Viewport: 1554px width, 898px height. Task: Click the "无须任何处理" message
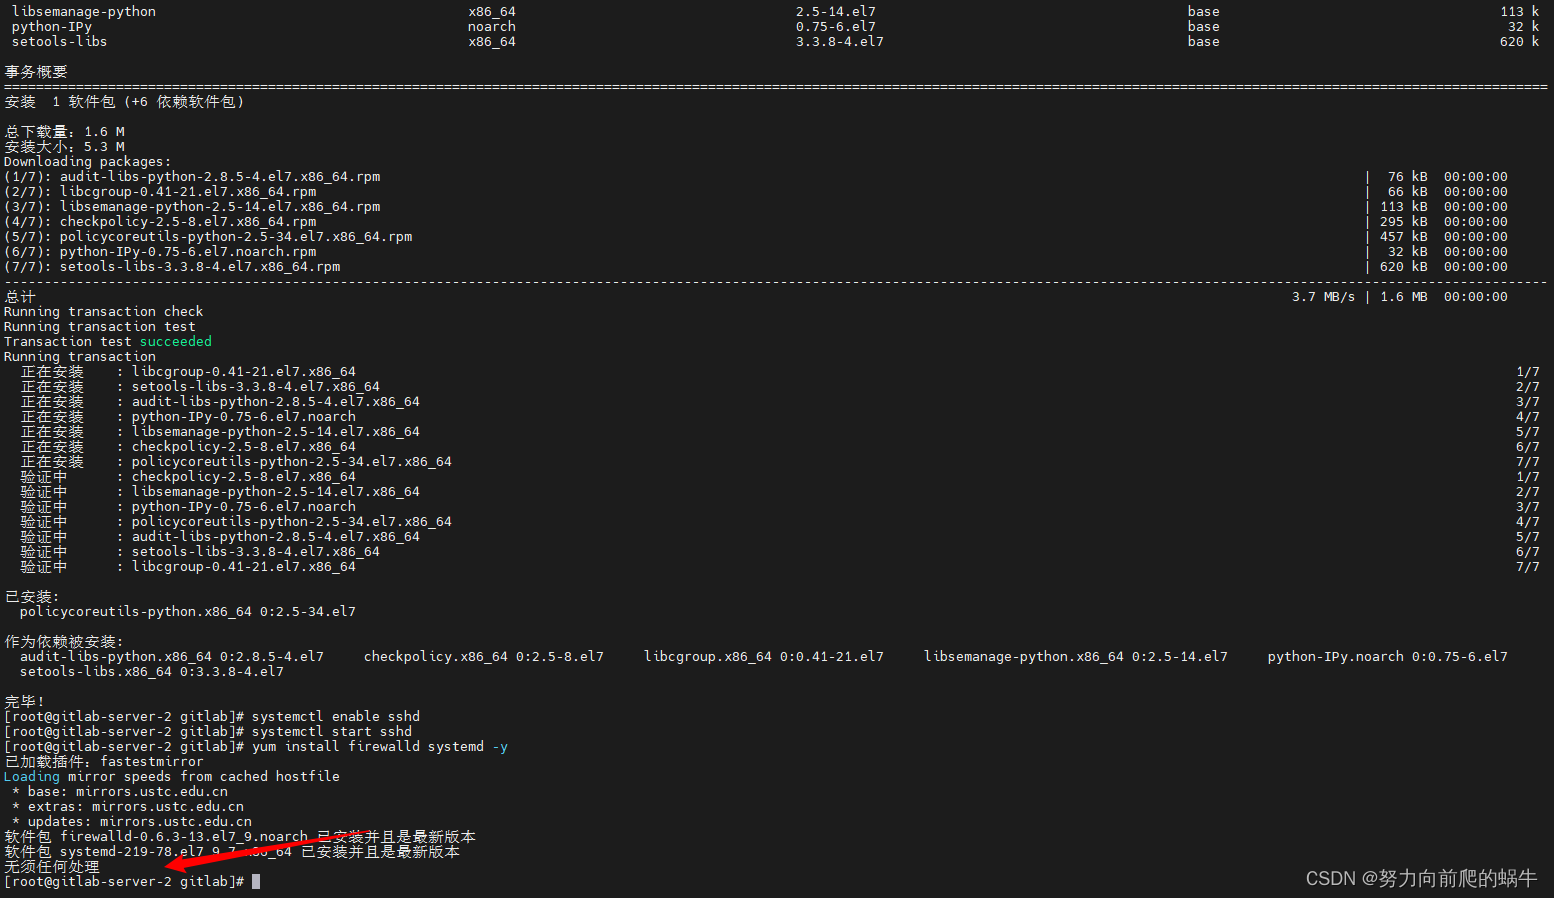[52, 867]
